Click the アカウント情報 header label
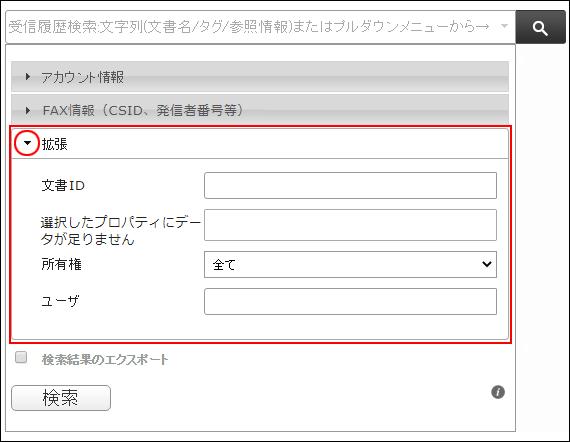Screen dimensions: 570x442 (83, 77)
